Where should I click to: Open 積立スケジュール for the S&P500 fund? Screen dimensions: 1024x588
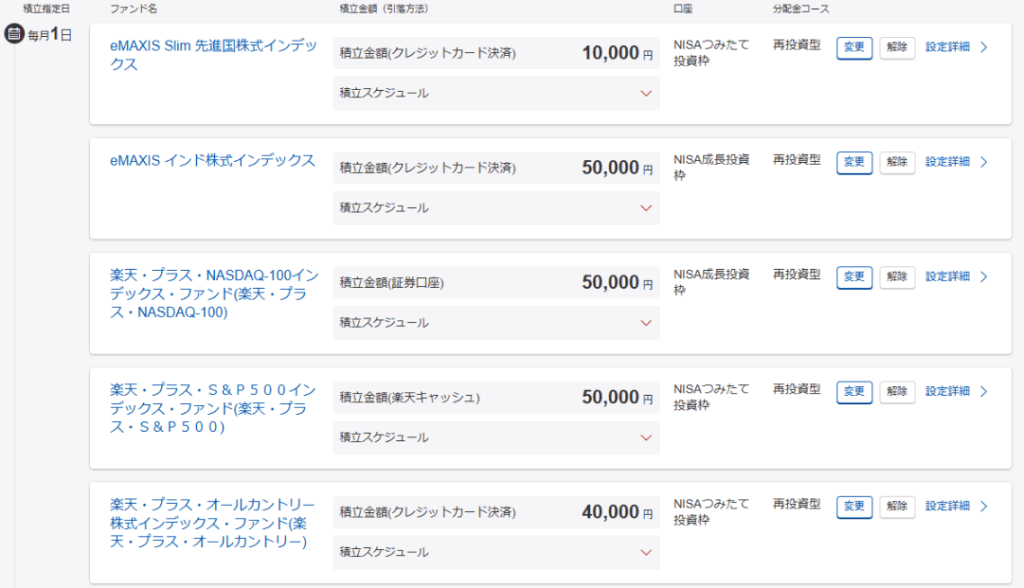click(x=645, y=438)
